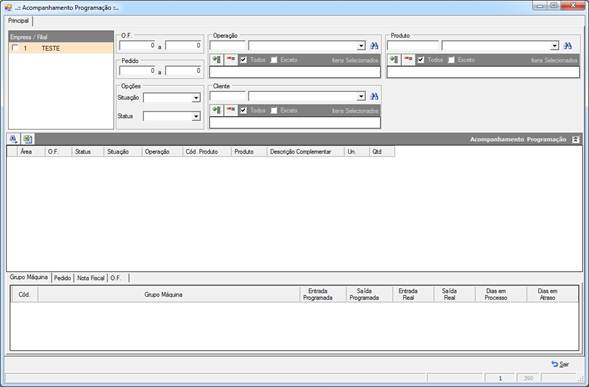Click the Excel export icon above the grid
Screen dimensions: 589x387
pos(27,139)
